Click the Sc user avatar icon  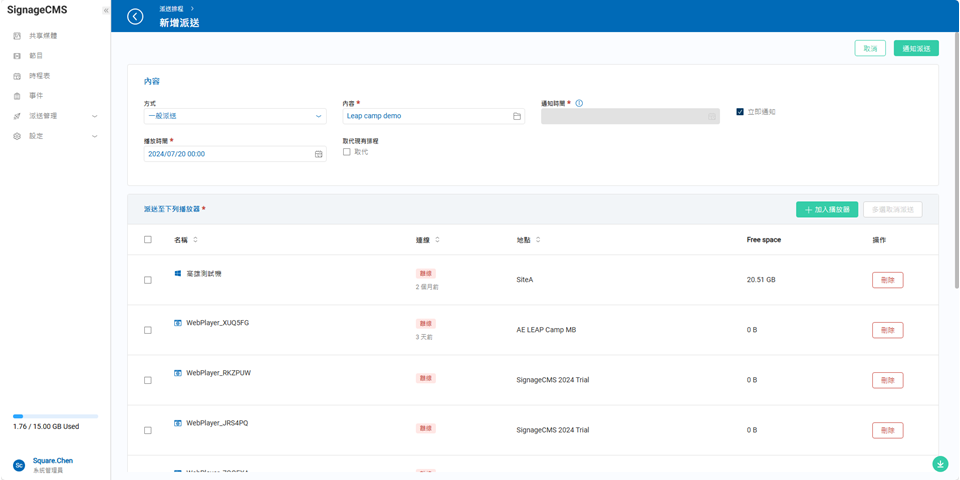click(x=19, y=465)
